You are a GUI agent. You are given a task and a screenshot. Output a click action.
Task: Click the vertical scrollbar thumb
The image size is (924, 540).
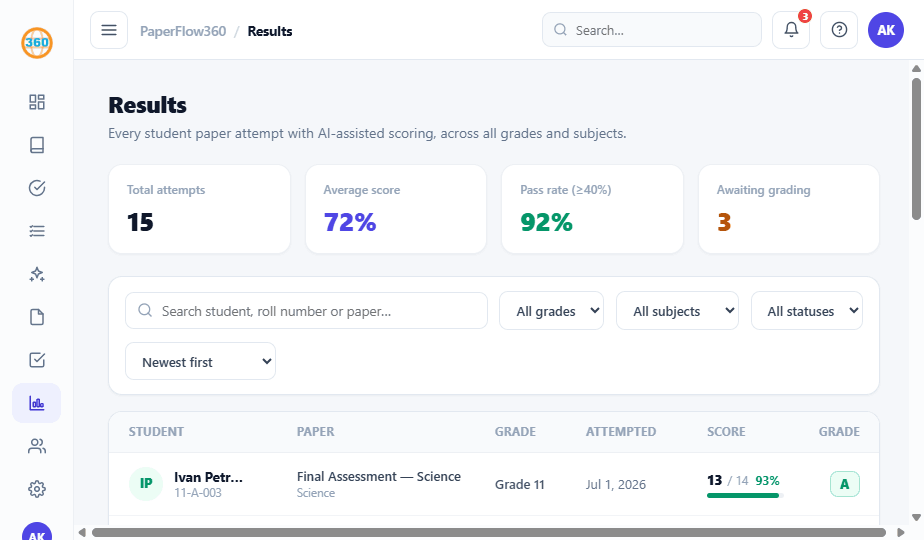click(916, 149)
